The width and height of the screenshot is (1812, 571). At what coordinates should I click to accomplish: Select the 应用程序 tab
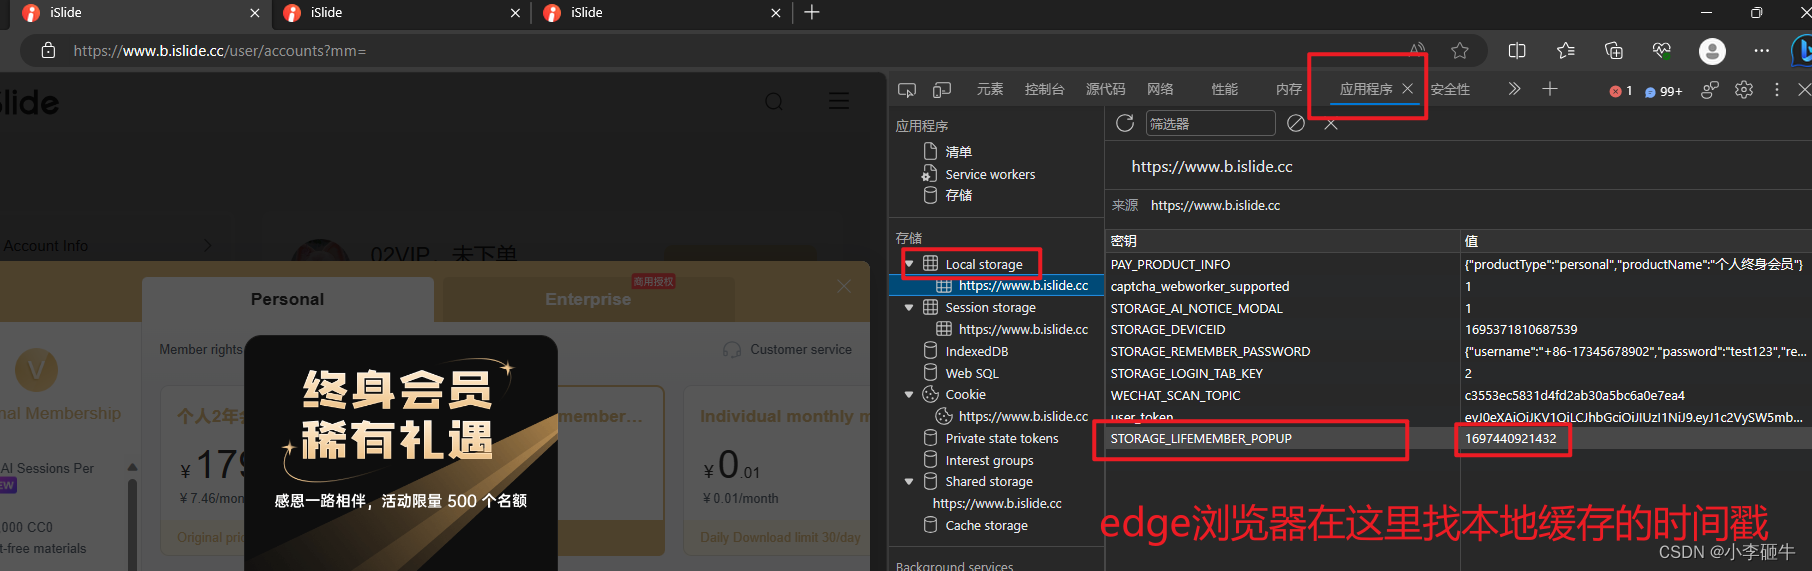[1366, 90]
